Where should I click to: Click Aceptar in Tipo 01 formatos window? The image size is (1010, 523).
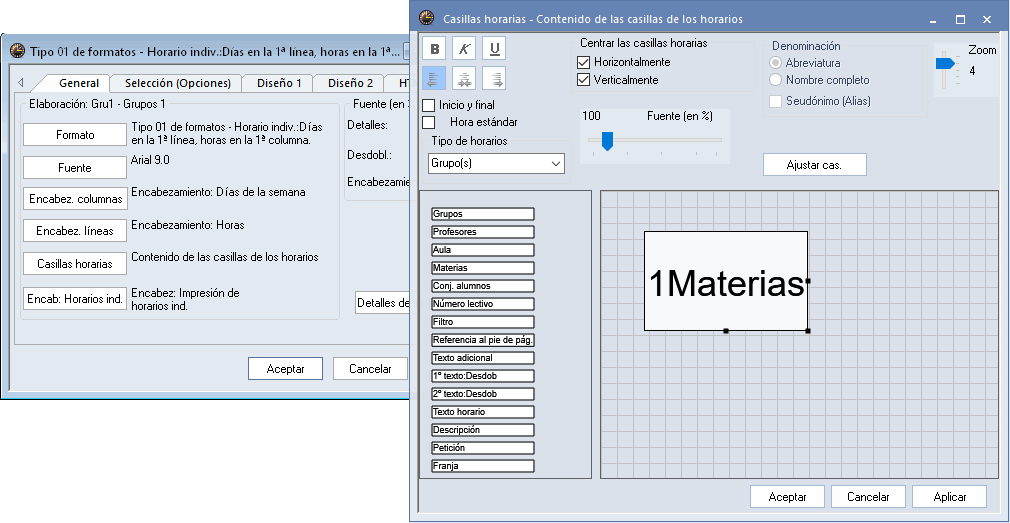[x=285, y=369]
